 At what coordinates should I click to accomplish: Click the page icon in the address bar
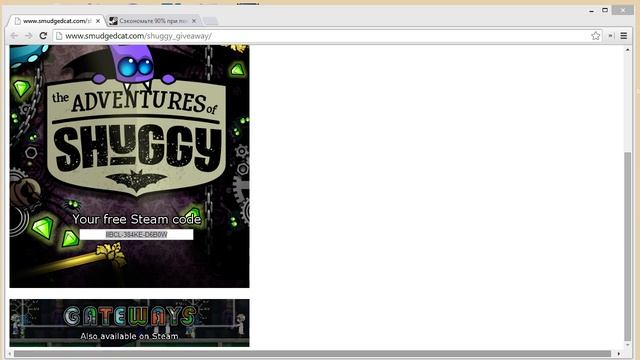pyautogui.click(x=59, y=36)
